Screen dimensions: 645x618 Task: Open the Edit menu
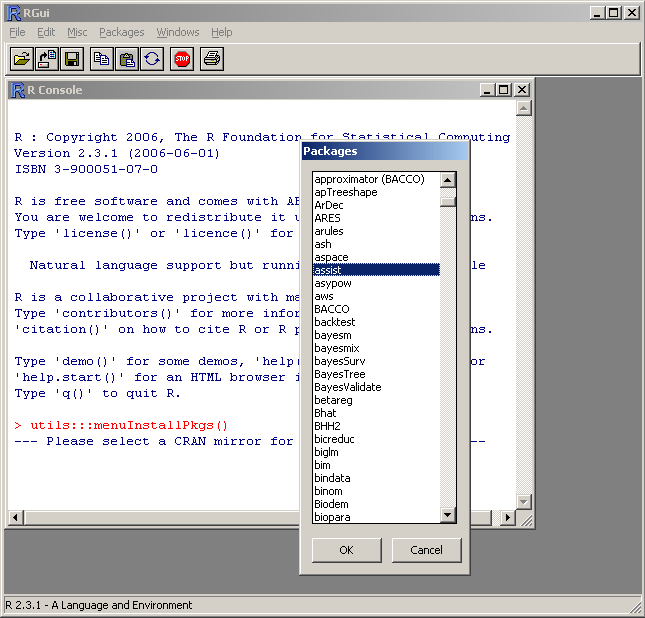pos(46,32)
